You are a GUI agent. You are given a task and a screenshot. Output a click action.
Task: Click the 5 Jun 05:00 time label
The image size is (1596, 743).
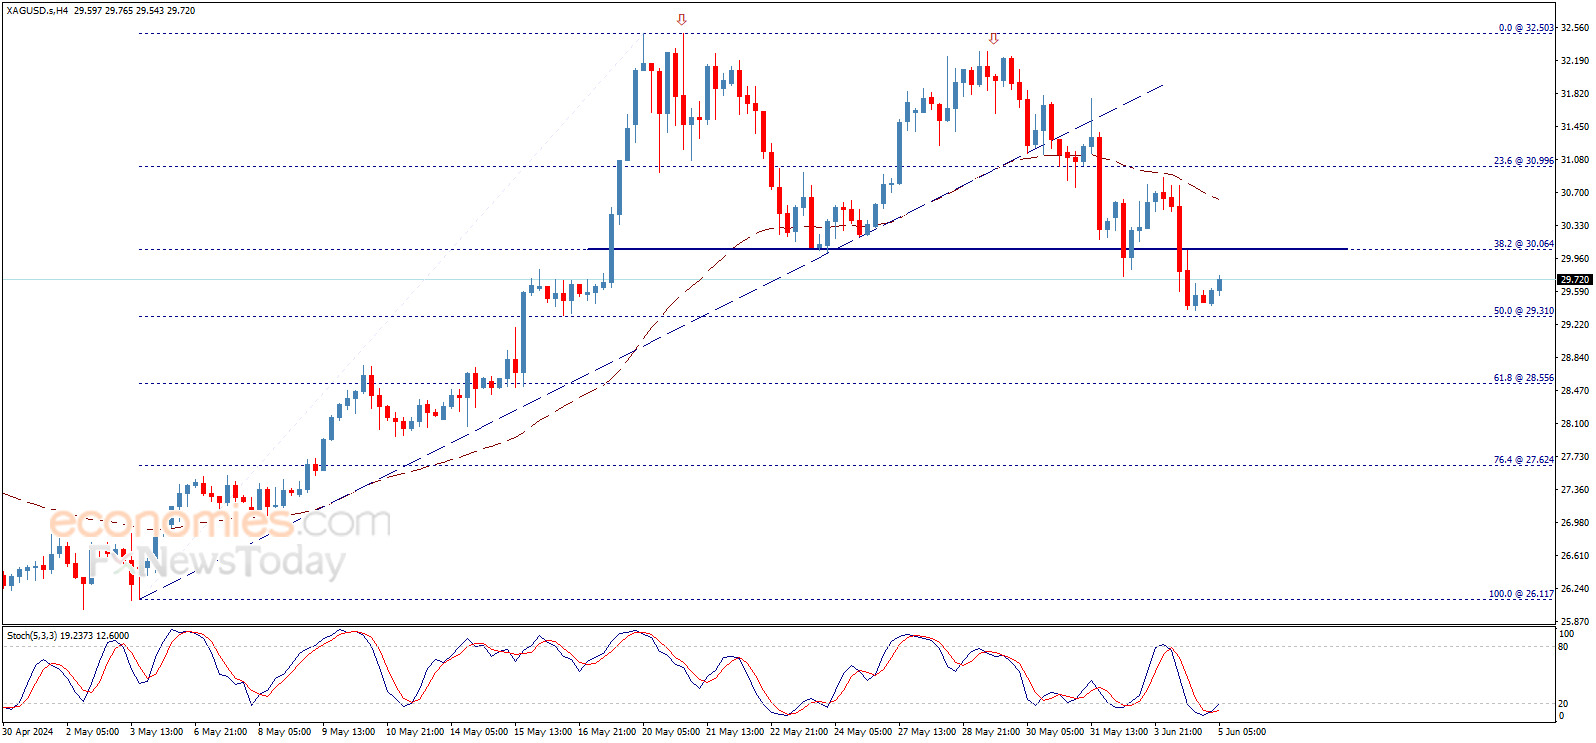coord(1242,732)
